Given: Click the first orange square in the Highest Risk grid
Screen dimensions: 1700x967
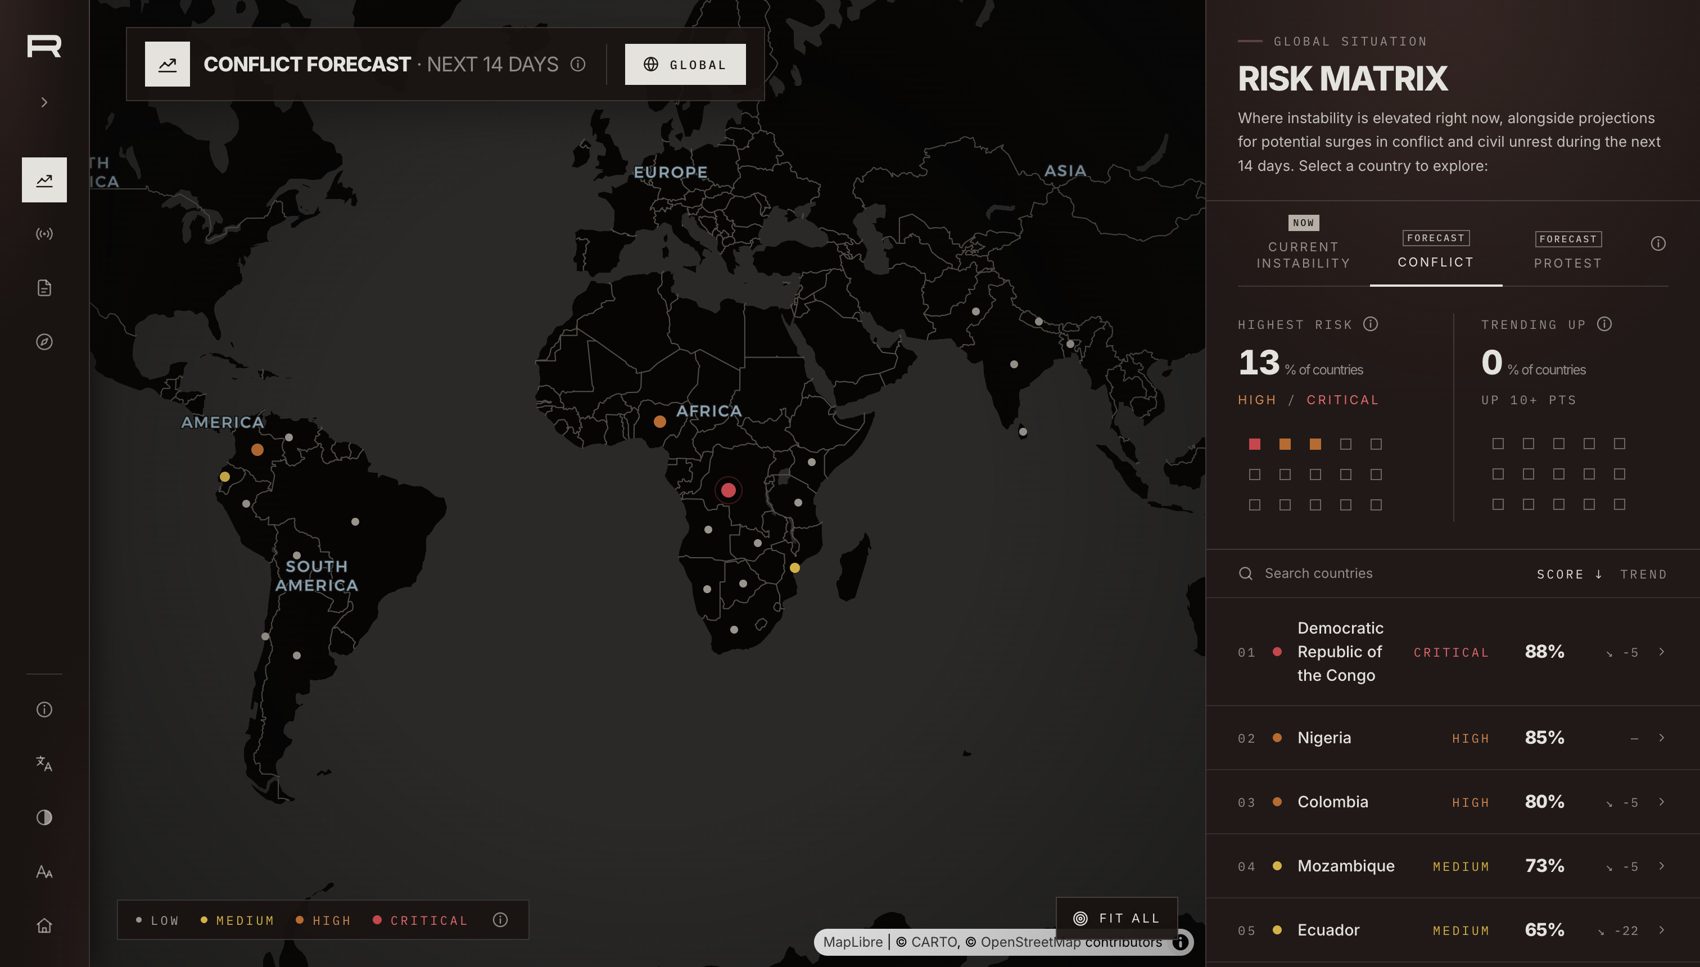Looking at the screenshot, I should [x=1285, y=444].
